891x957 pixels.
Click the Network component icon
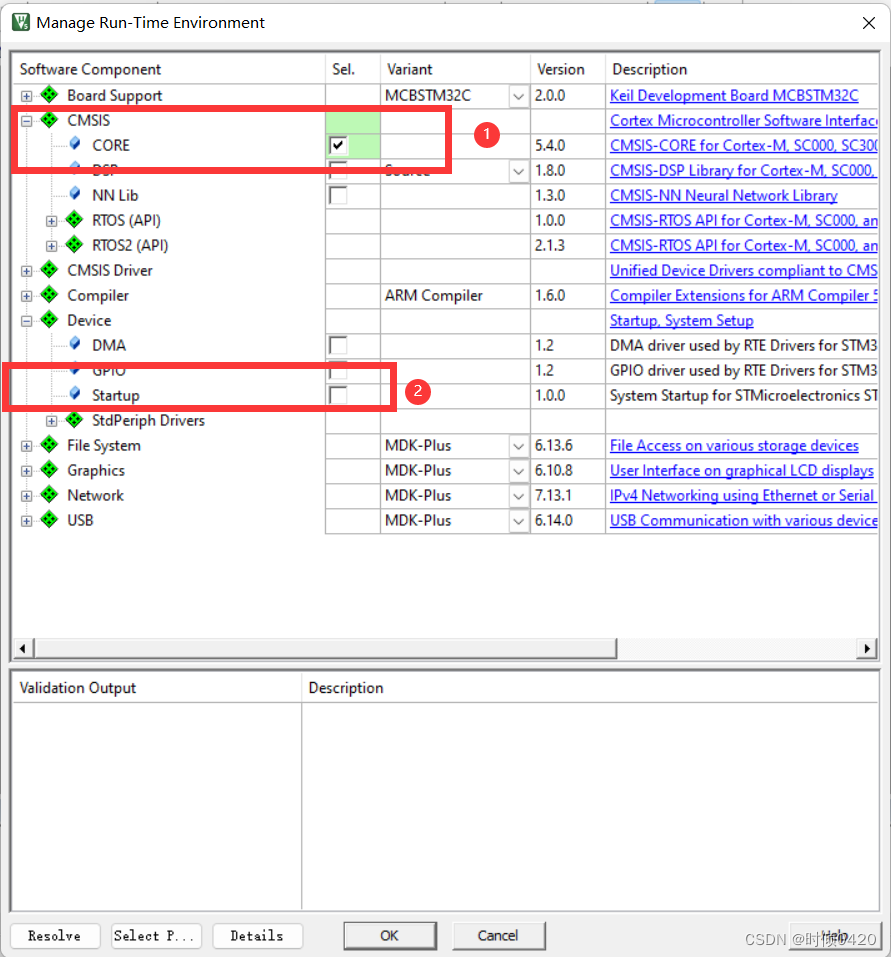pos(49,494)
